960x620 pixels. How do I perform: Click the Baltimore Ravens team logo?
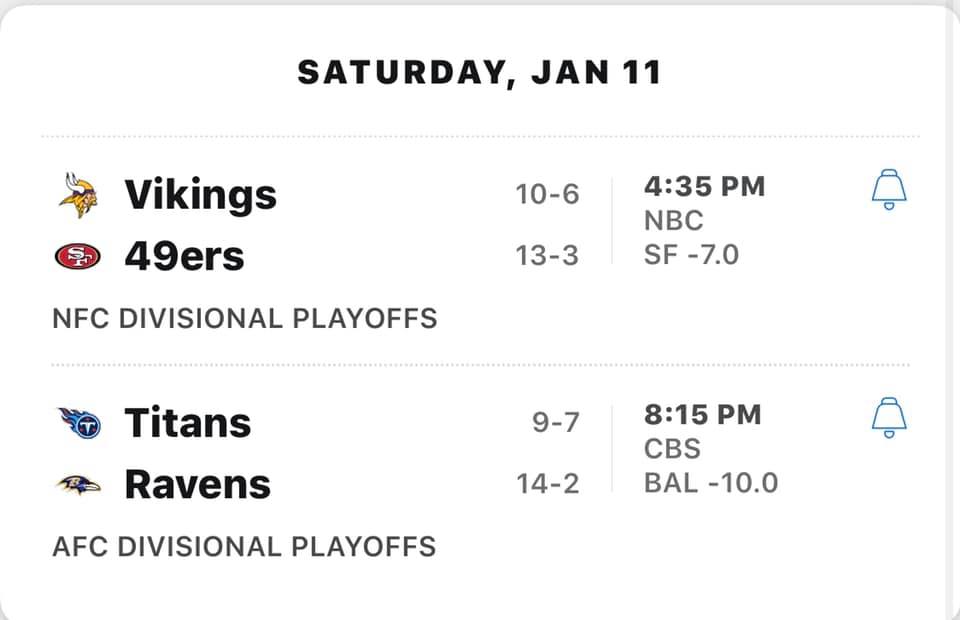pyautogui.click(x=78, y=485)
